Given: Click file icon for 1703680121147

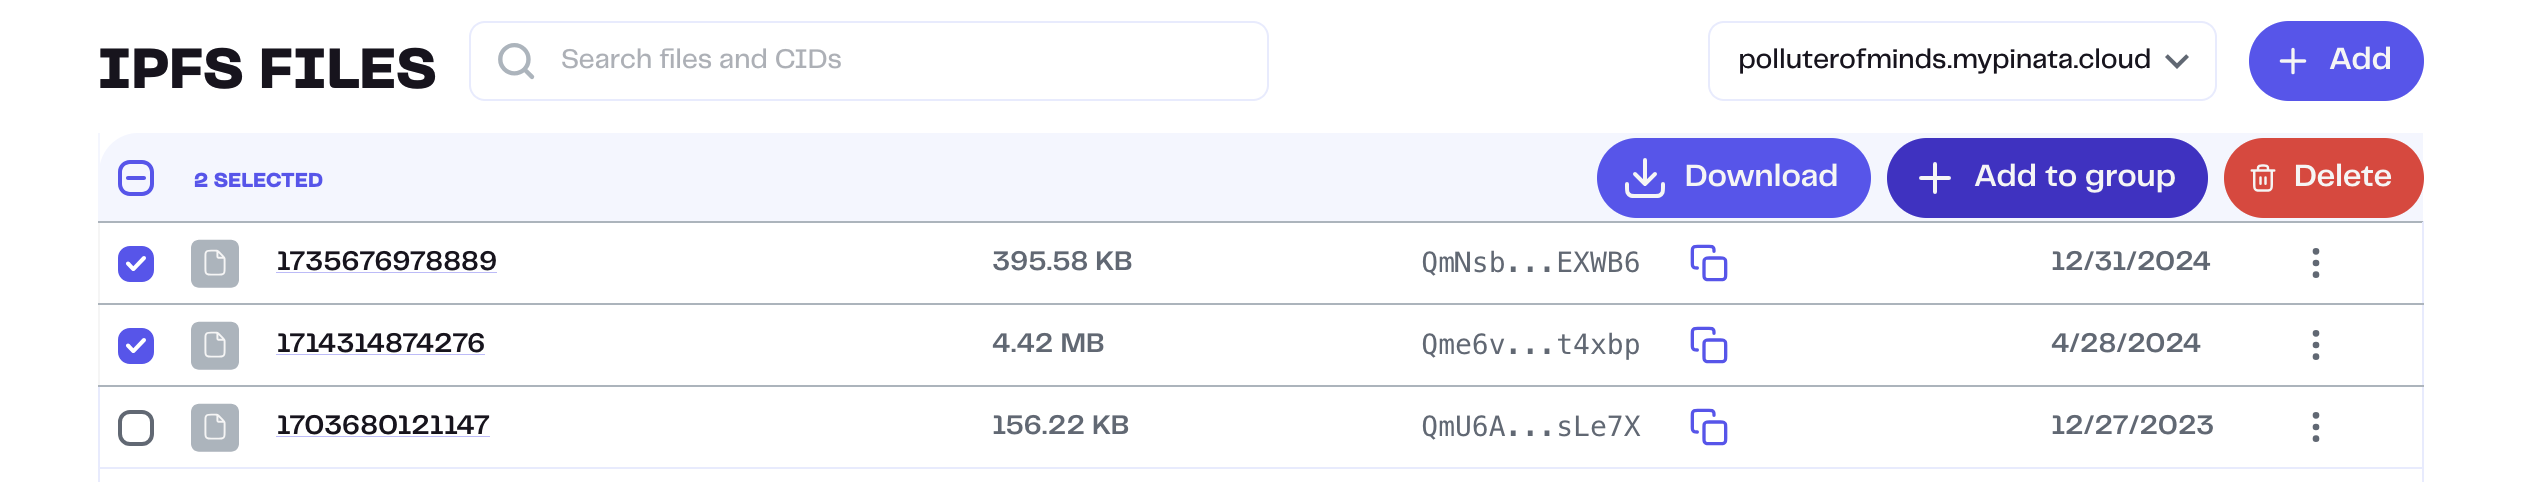Looking at the screenshot, I should click(x=215, y=427).
